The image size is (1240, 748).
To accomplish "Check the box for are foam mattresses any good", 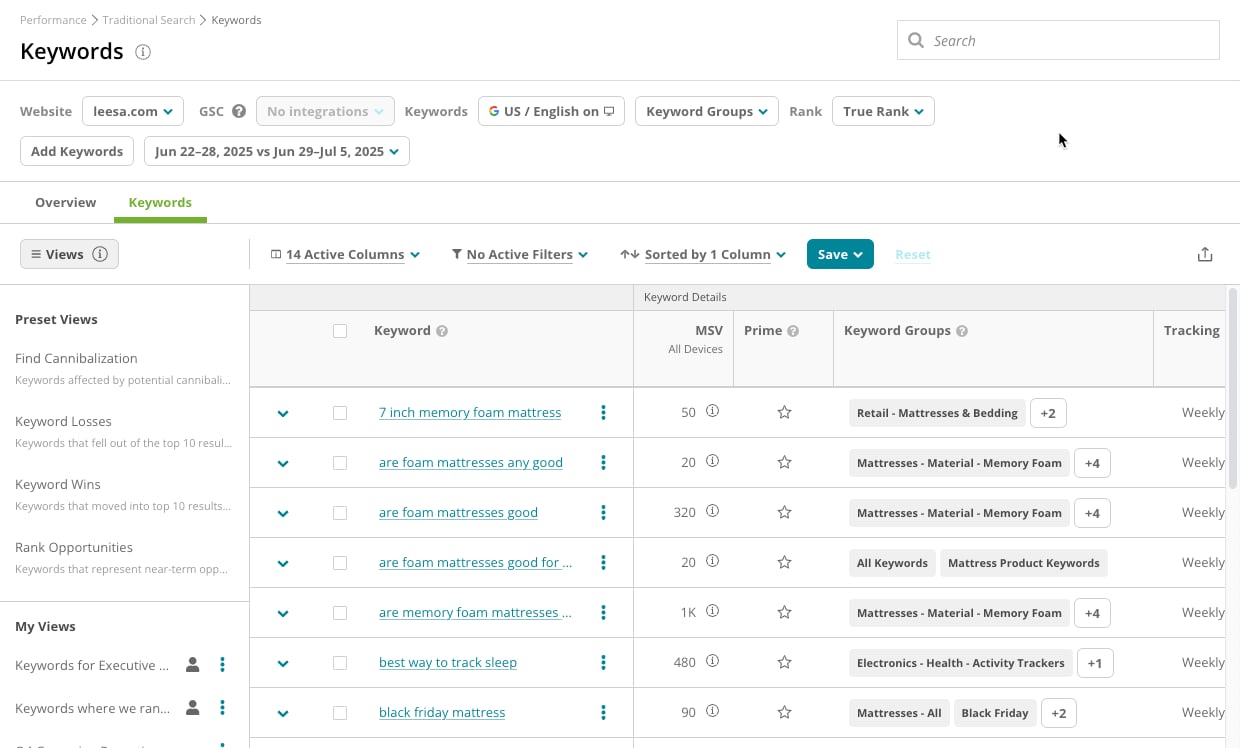I will click(340, 463).
